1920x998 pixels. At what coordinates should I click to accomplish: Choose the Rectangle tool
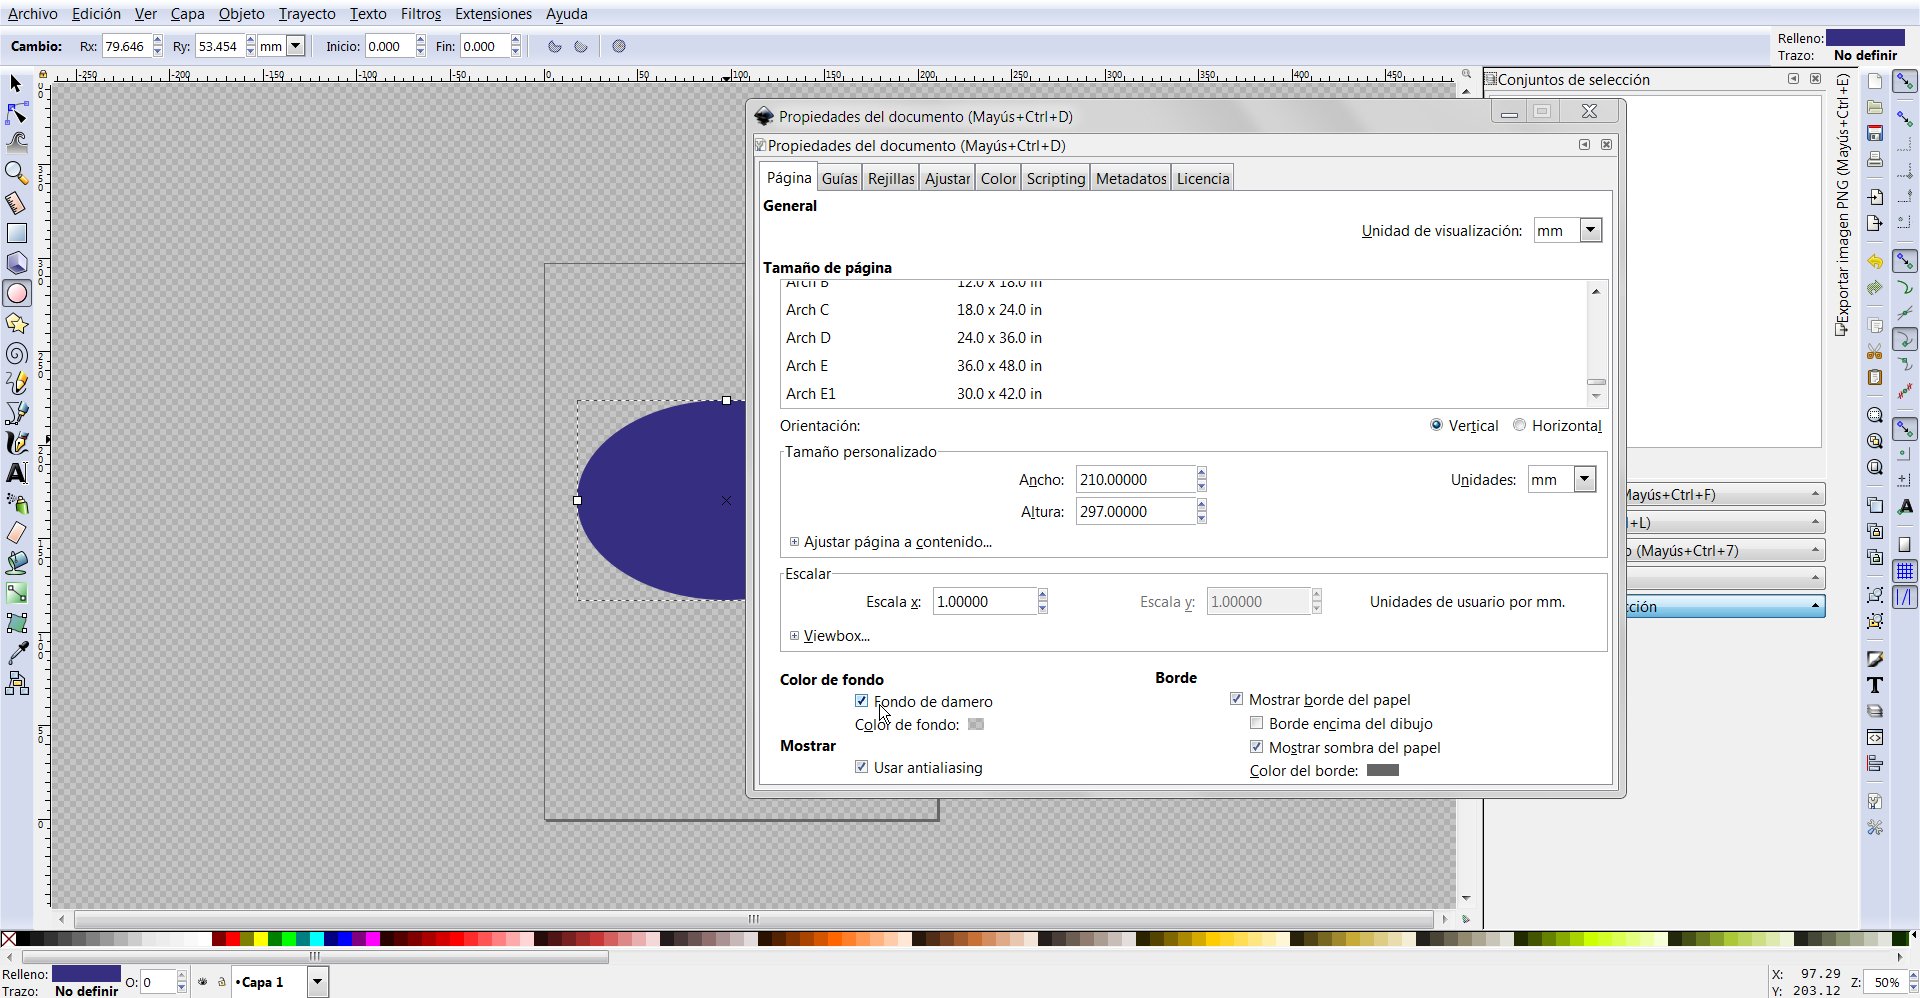tap(17, 233)
